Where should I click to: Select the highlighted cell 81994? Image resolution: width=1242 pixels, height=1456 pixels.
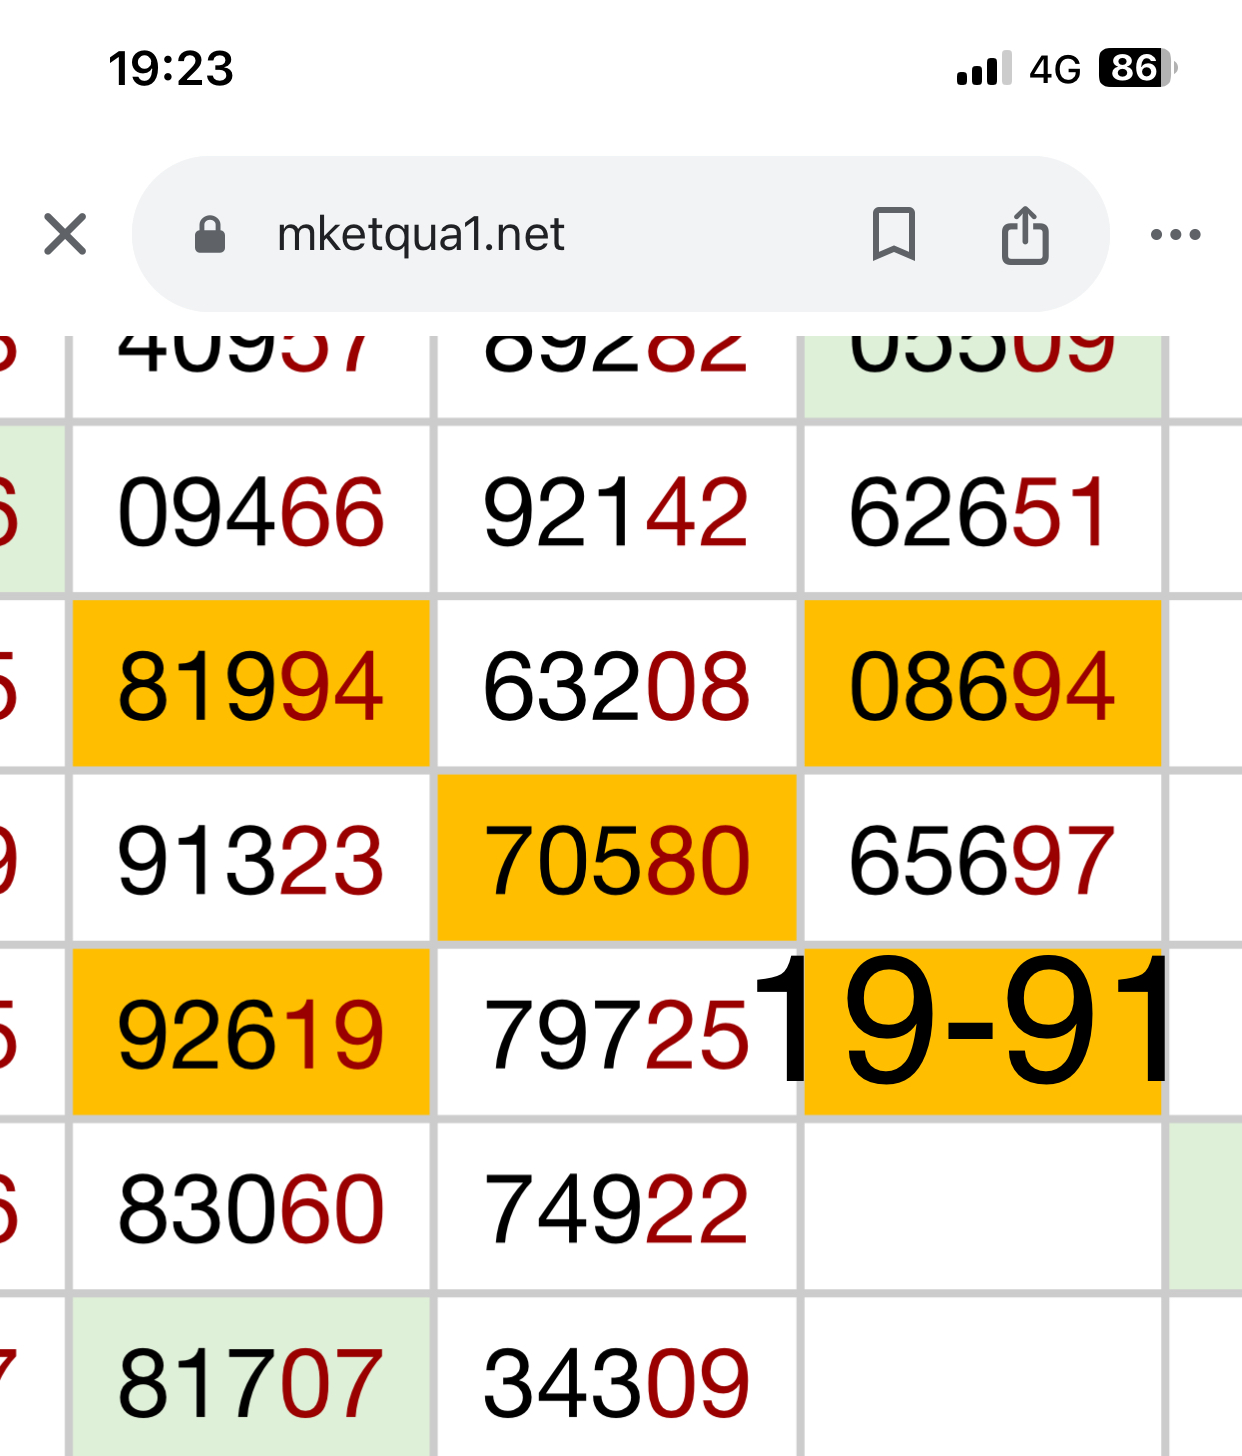tap(250, 686)
